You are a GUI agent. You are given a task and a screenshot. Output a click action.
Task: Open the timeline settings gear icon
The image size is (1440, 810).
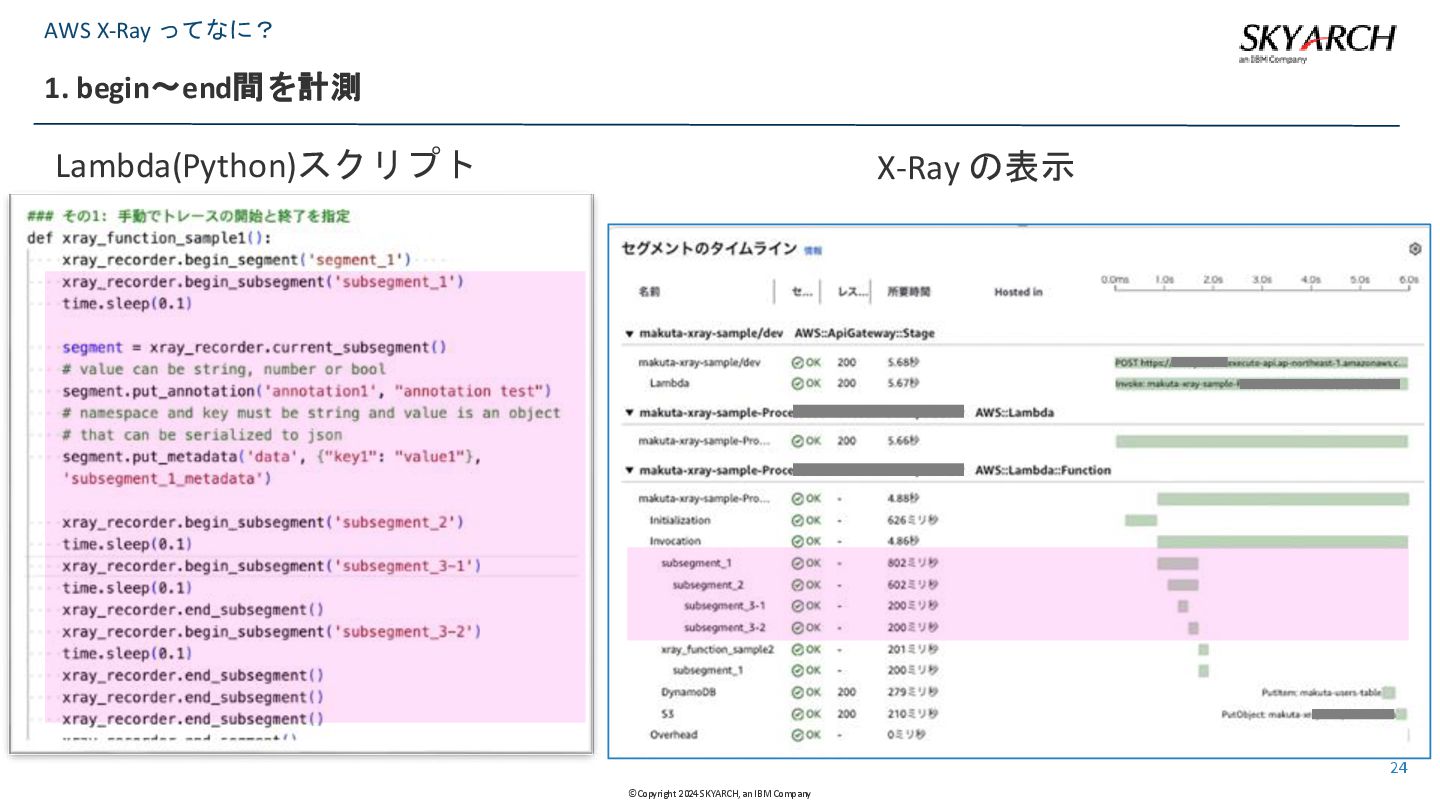click(x=1414, y=249)
